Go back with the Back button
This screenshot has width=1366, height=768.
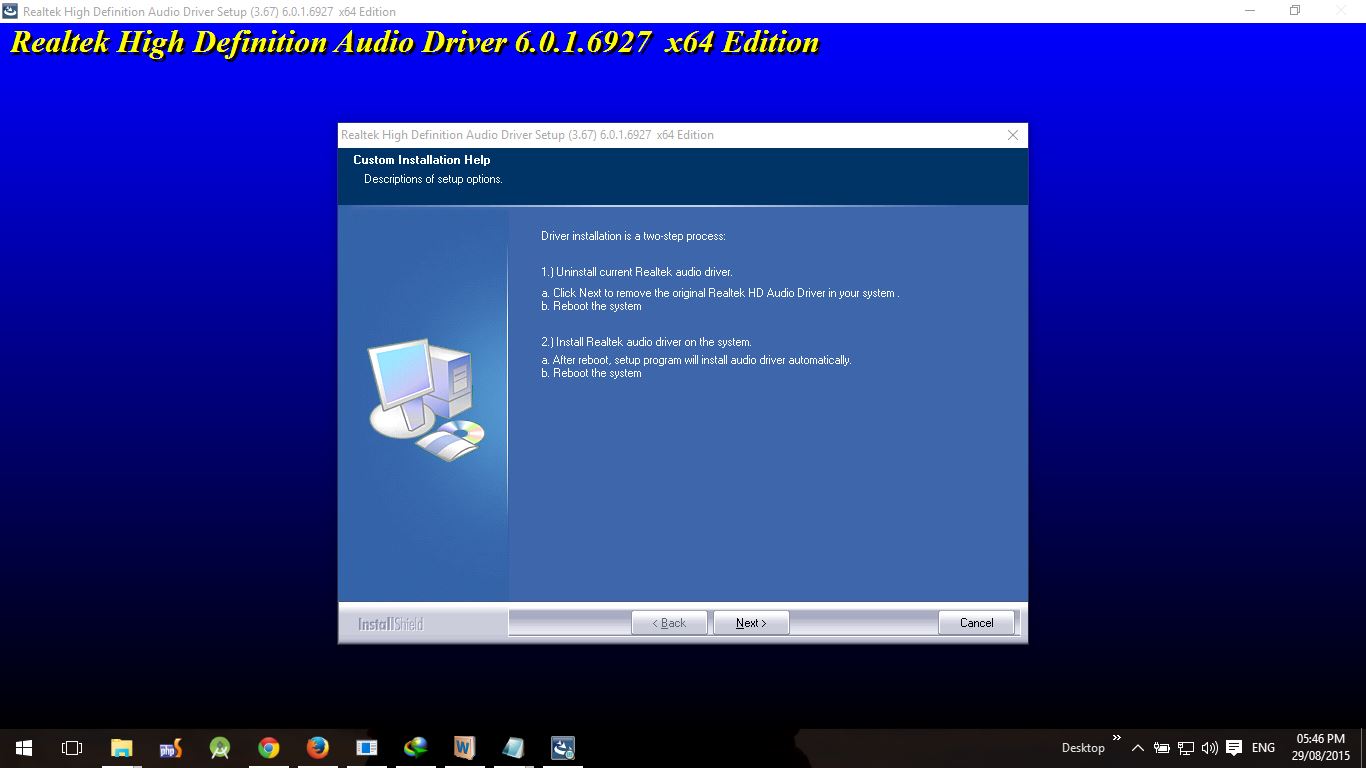[x=669, y=623]
